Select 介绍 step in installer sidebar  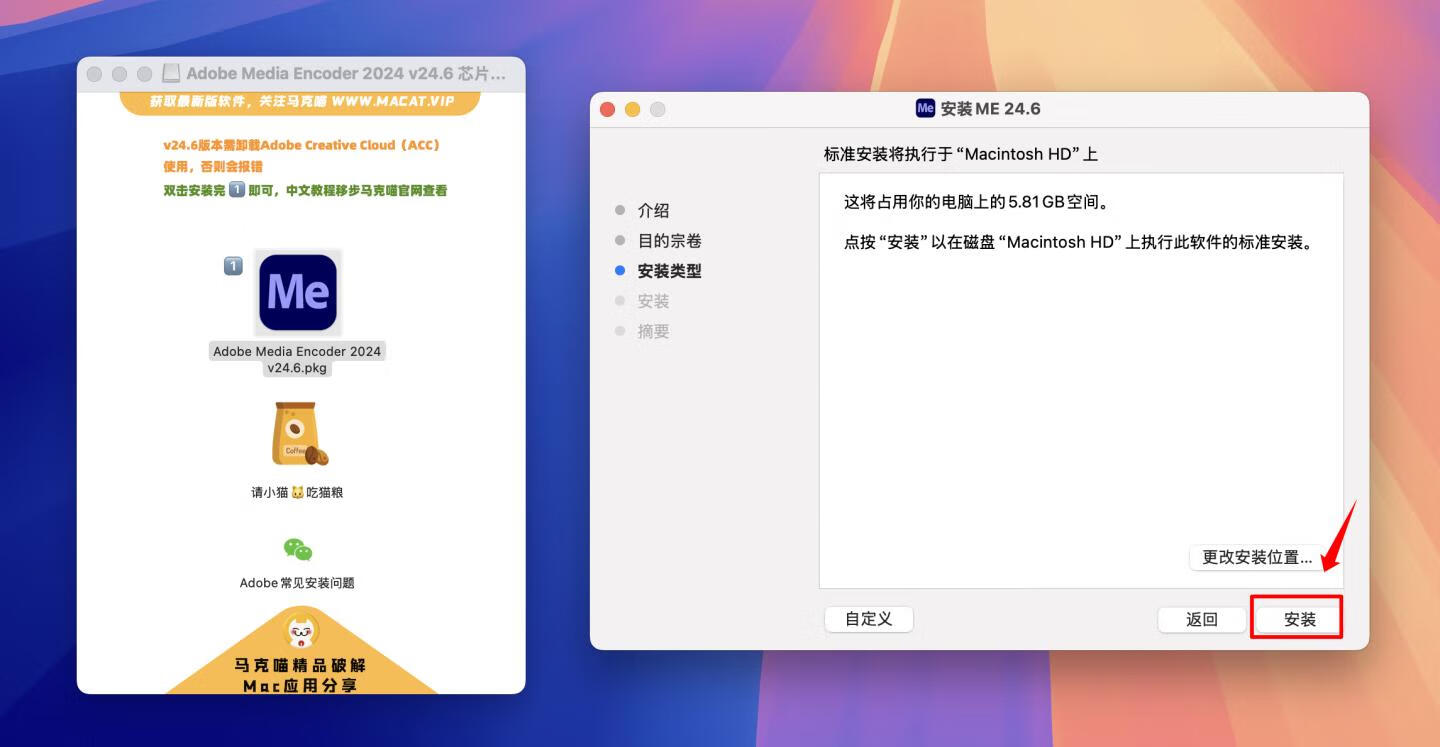[x=654, y=210]
